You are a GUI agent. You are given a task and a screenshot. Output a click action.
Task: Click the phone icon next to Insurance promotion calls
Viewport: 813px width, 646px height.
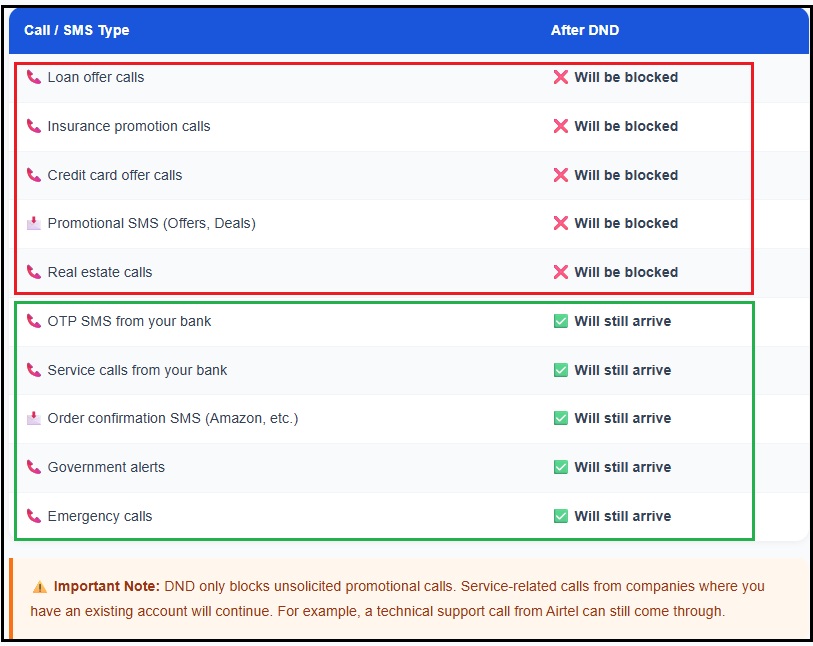[34, 126]
